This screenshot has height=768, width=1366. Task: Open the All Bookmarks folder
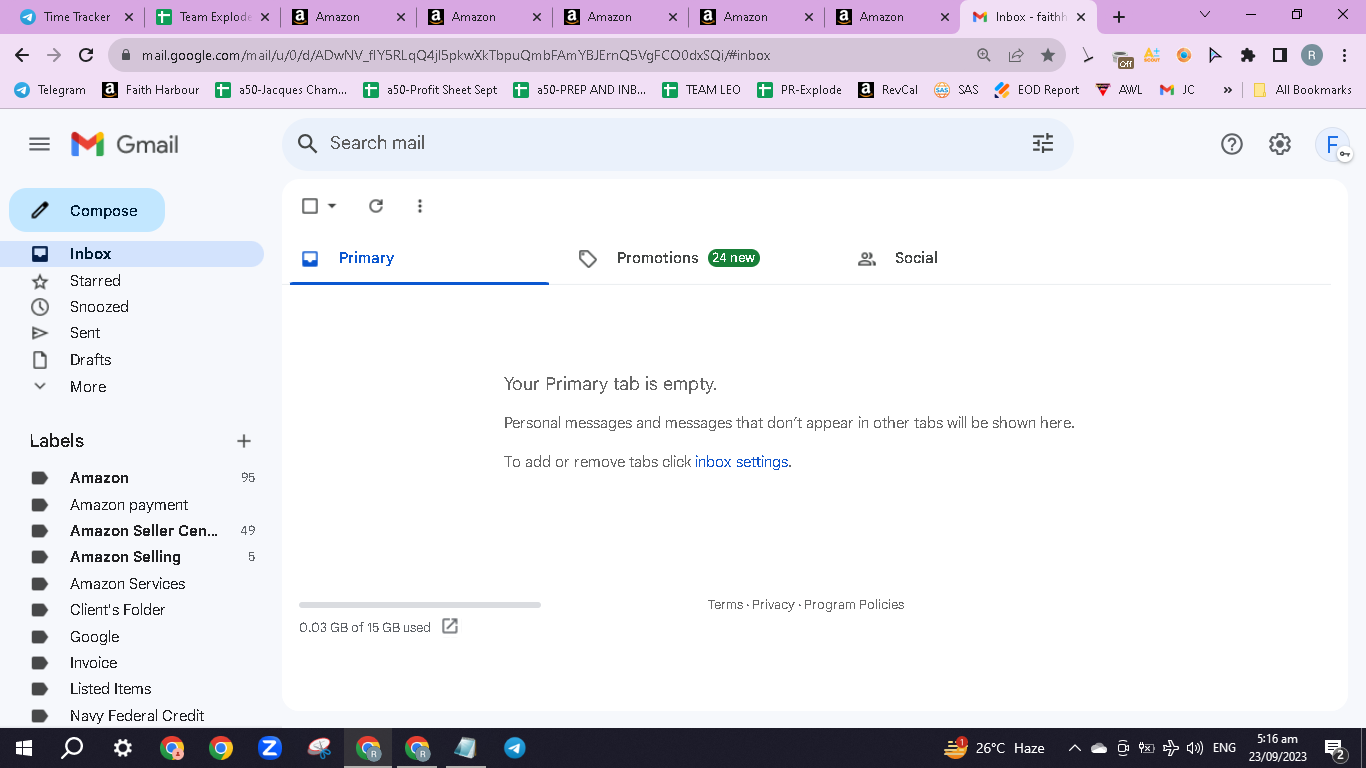click(1302, 90)
